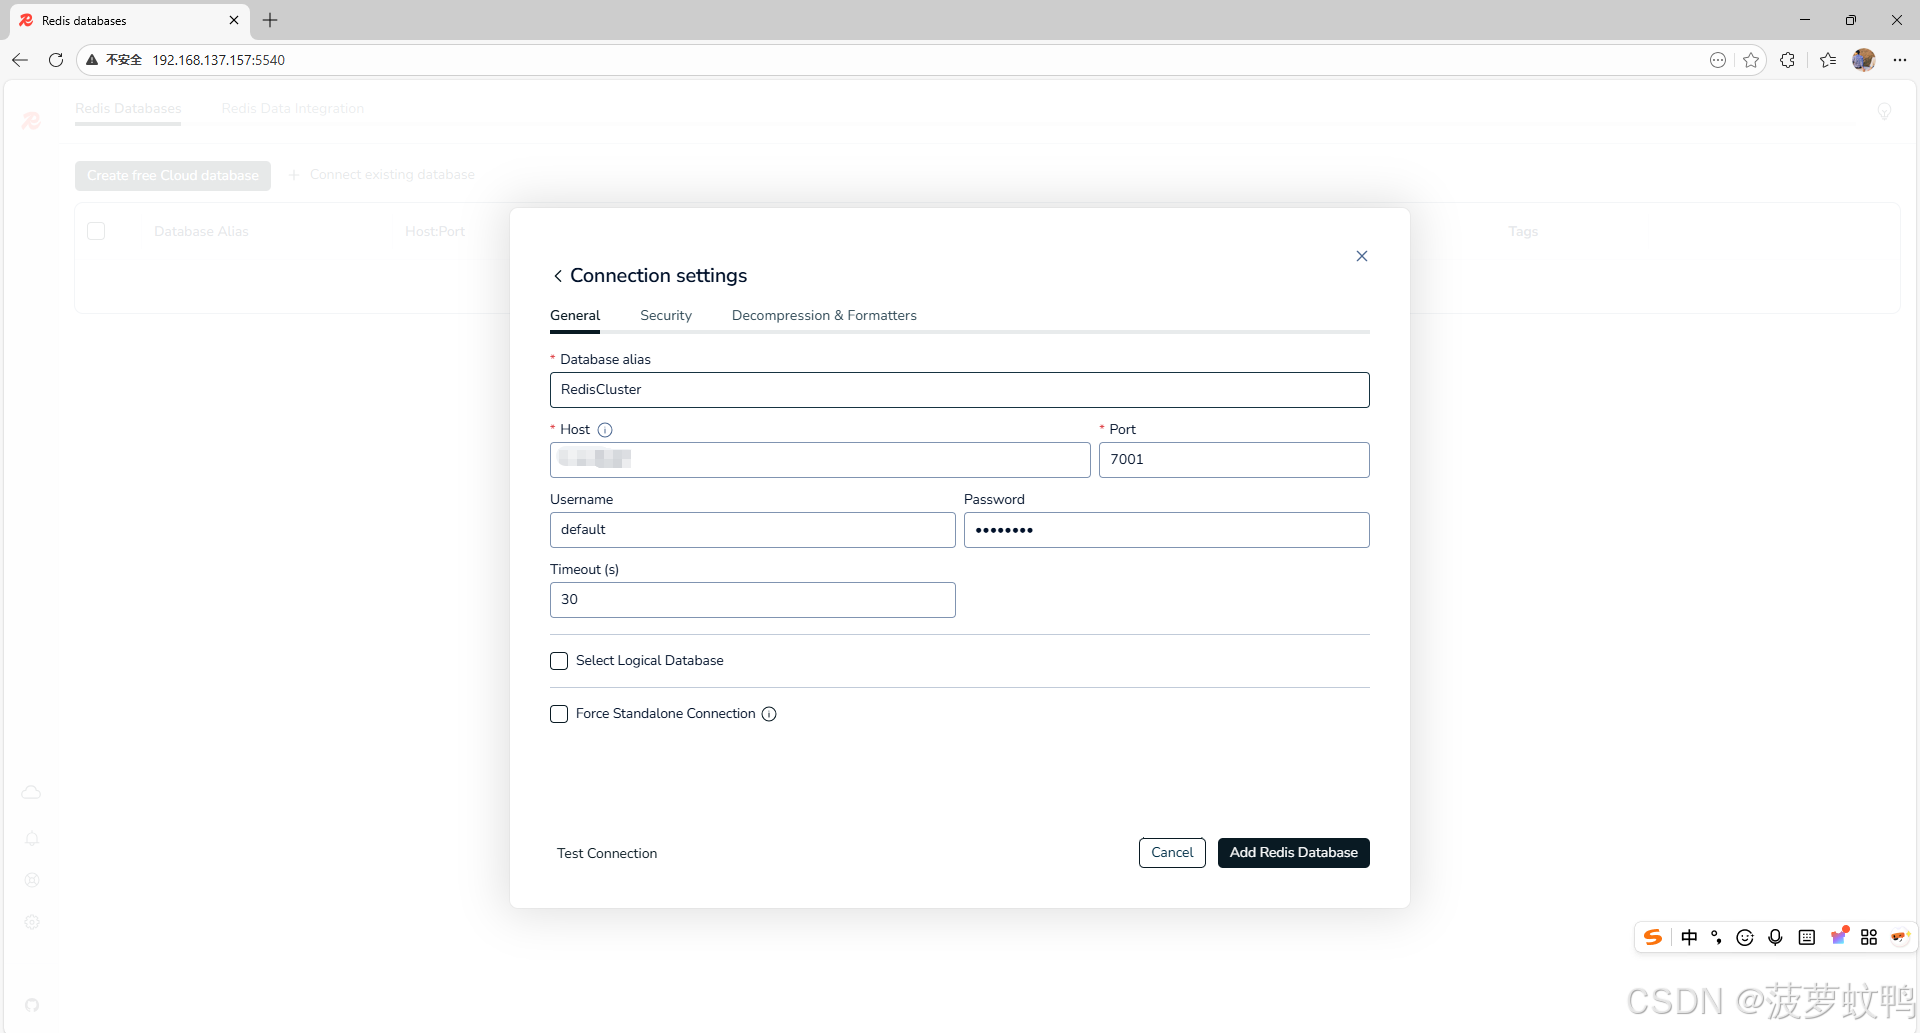Toggle Chinese input mode in IME toolbar
Screen dimensions: 1920x1033
point(1689,937)
